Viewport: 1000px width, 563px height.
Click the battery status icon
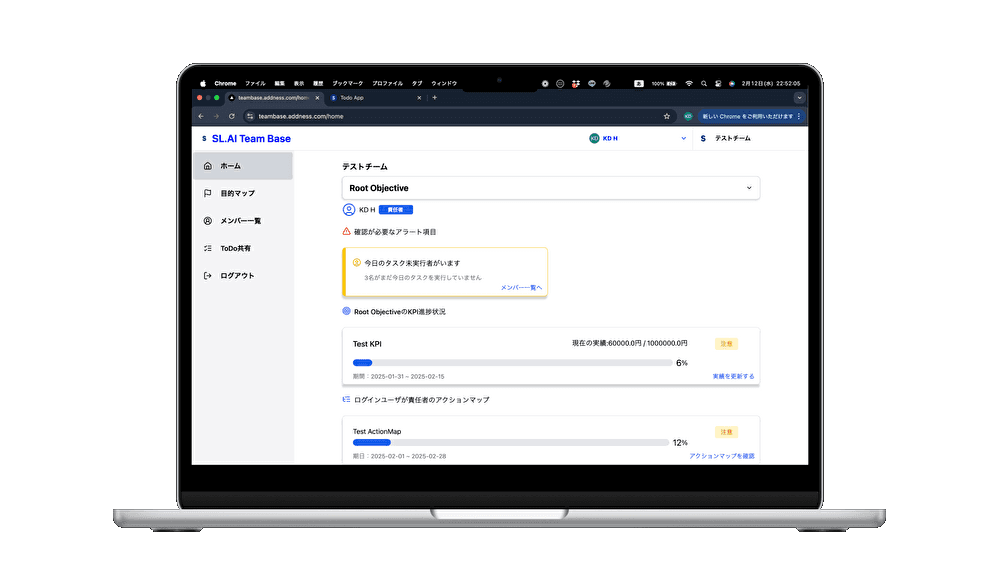[x=671, y=84]
